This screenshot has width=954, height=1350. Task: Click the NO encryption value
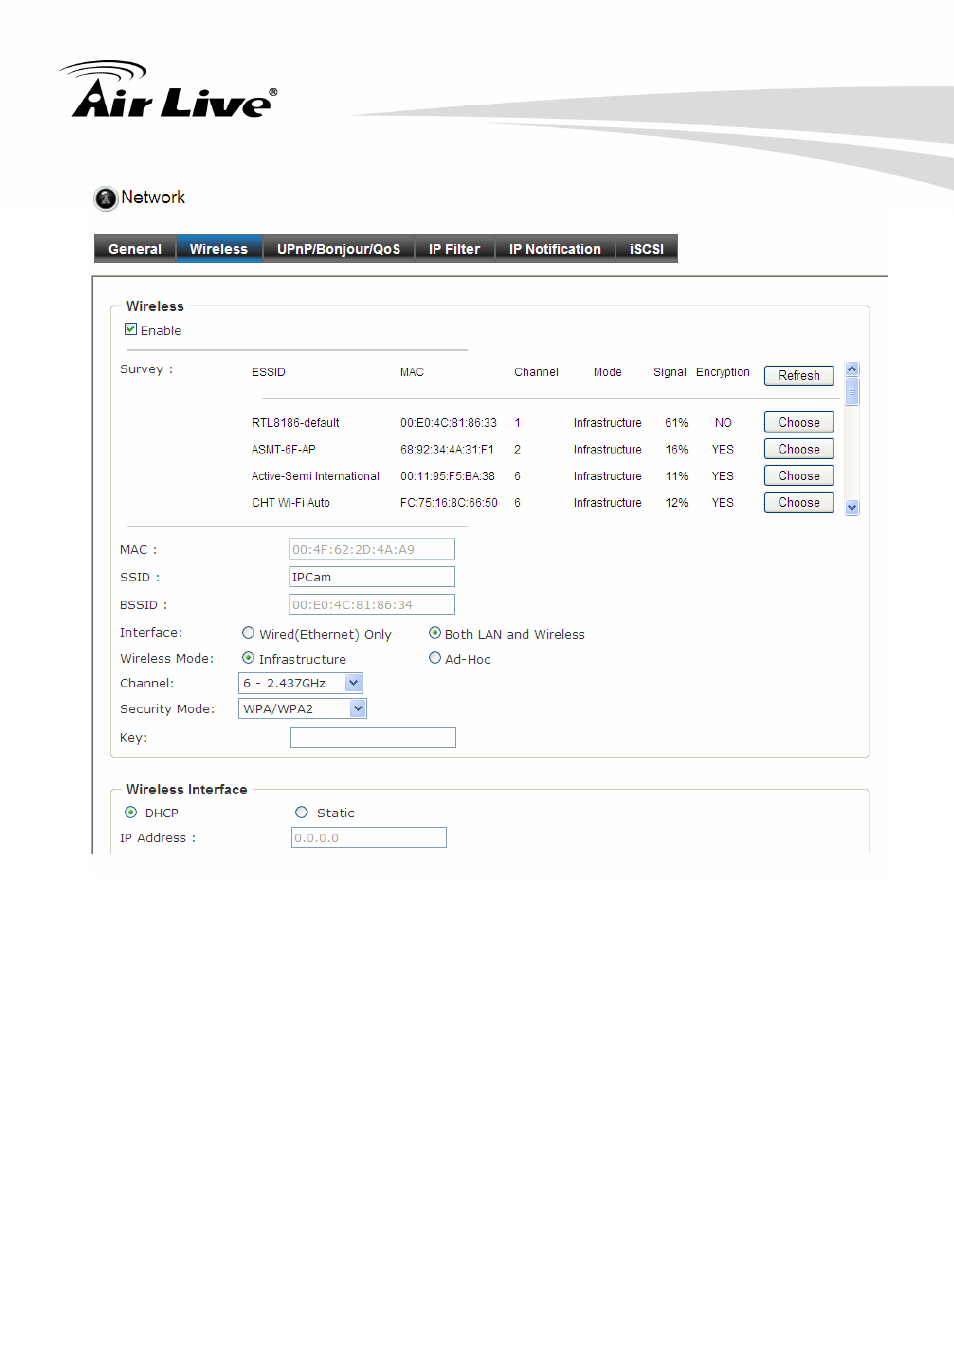pyautogui.click(x=723, y=423)
